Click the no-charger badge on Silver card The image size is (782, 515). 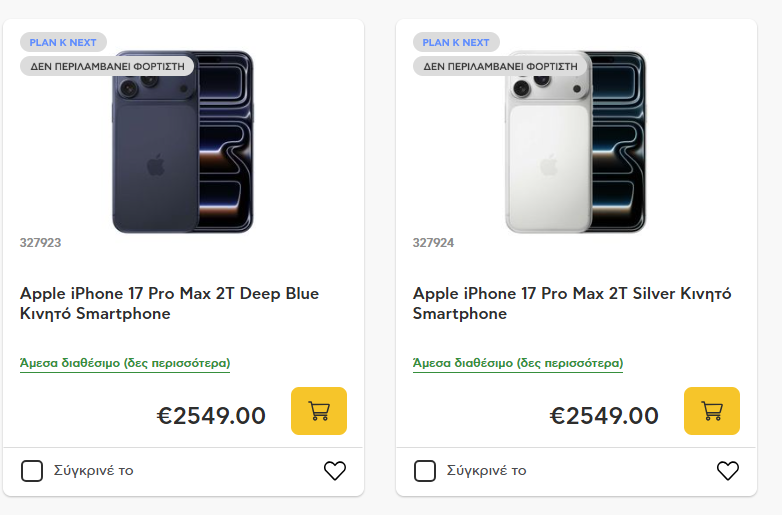point(500,66)
